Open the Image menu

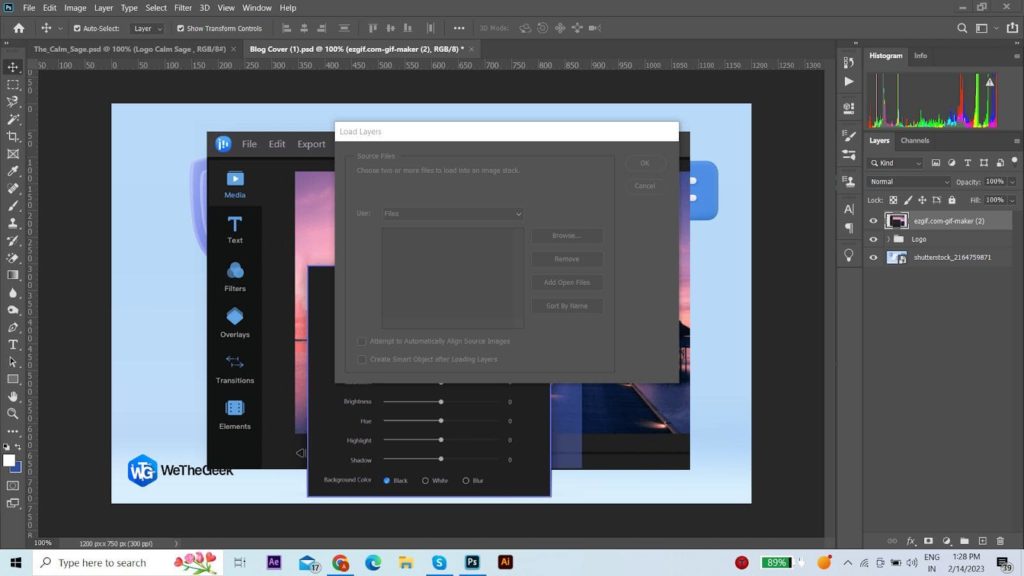75,8
